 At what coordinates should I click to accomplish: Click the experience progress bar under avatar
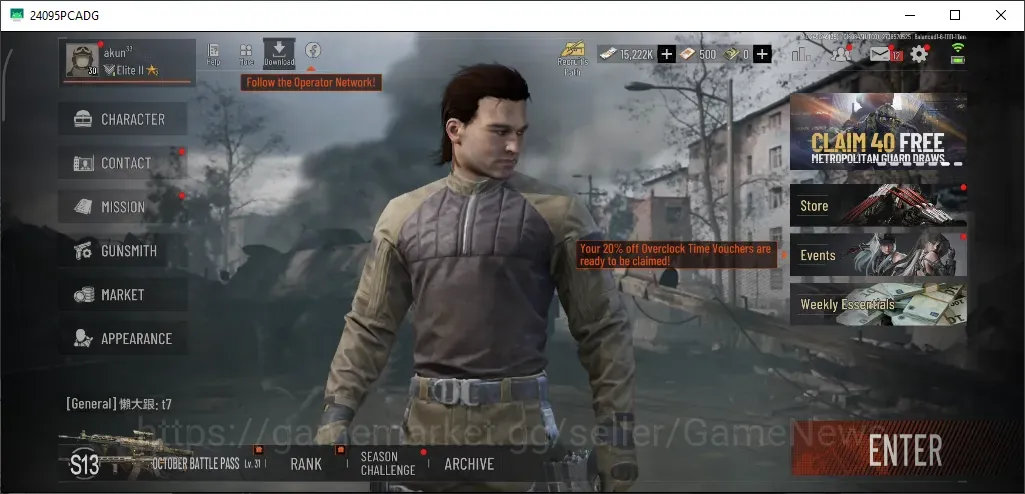tap(127, 82)
